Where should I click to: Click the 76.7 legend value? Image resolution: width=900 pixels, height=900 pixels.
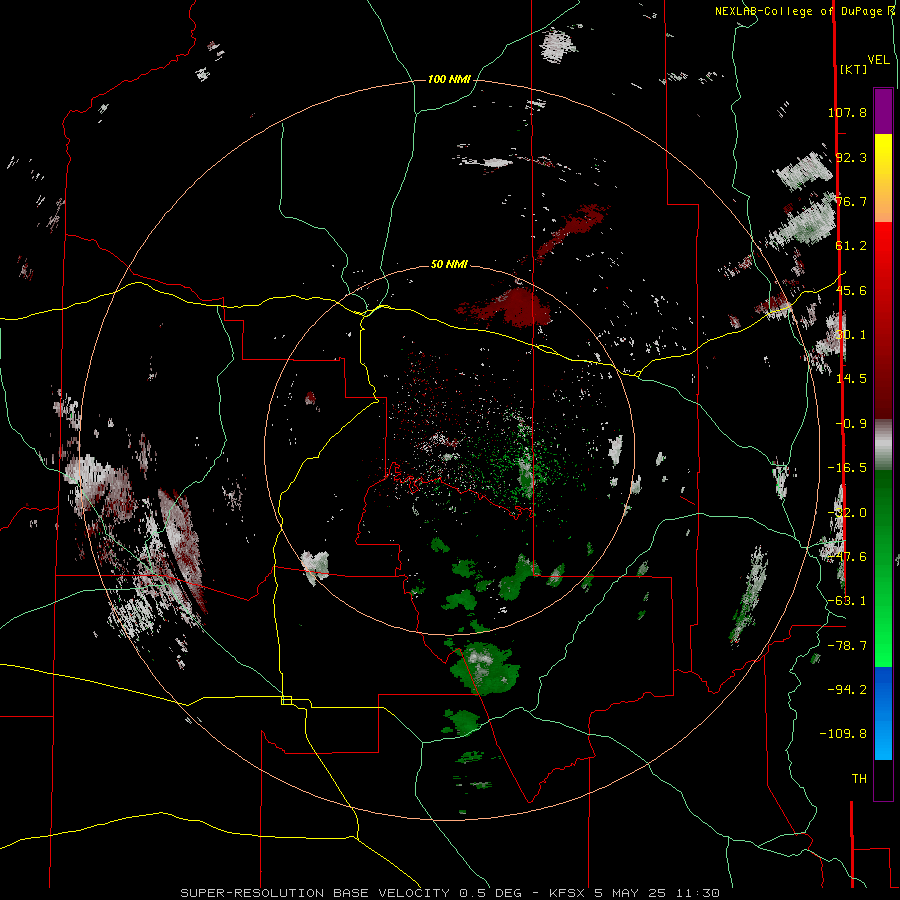click(x=851, y=201)
